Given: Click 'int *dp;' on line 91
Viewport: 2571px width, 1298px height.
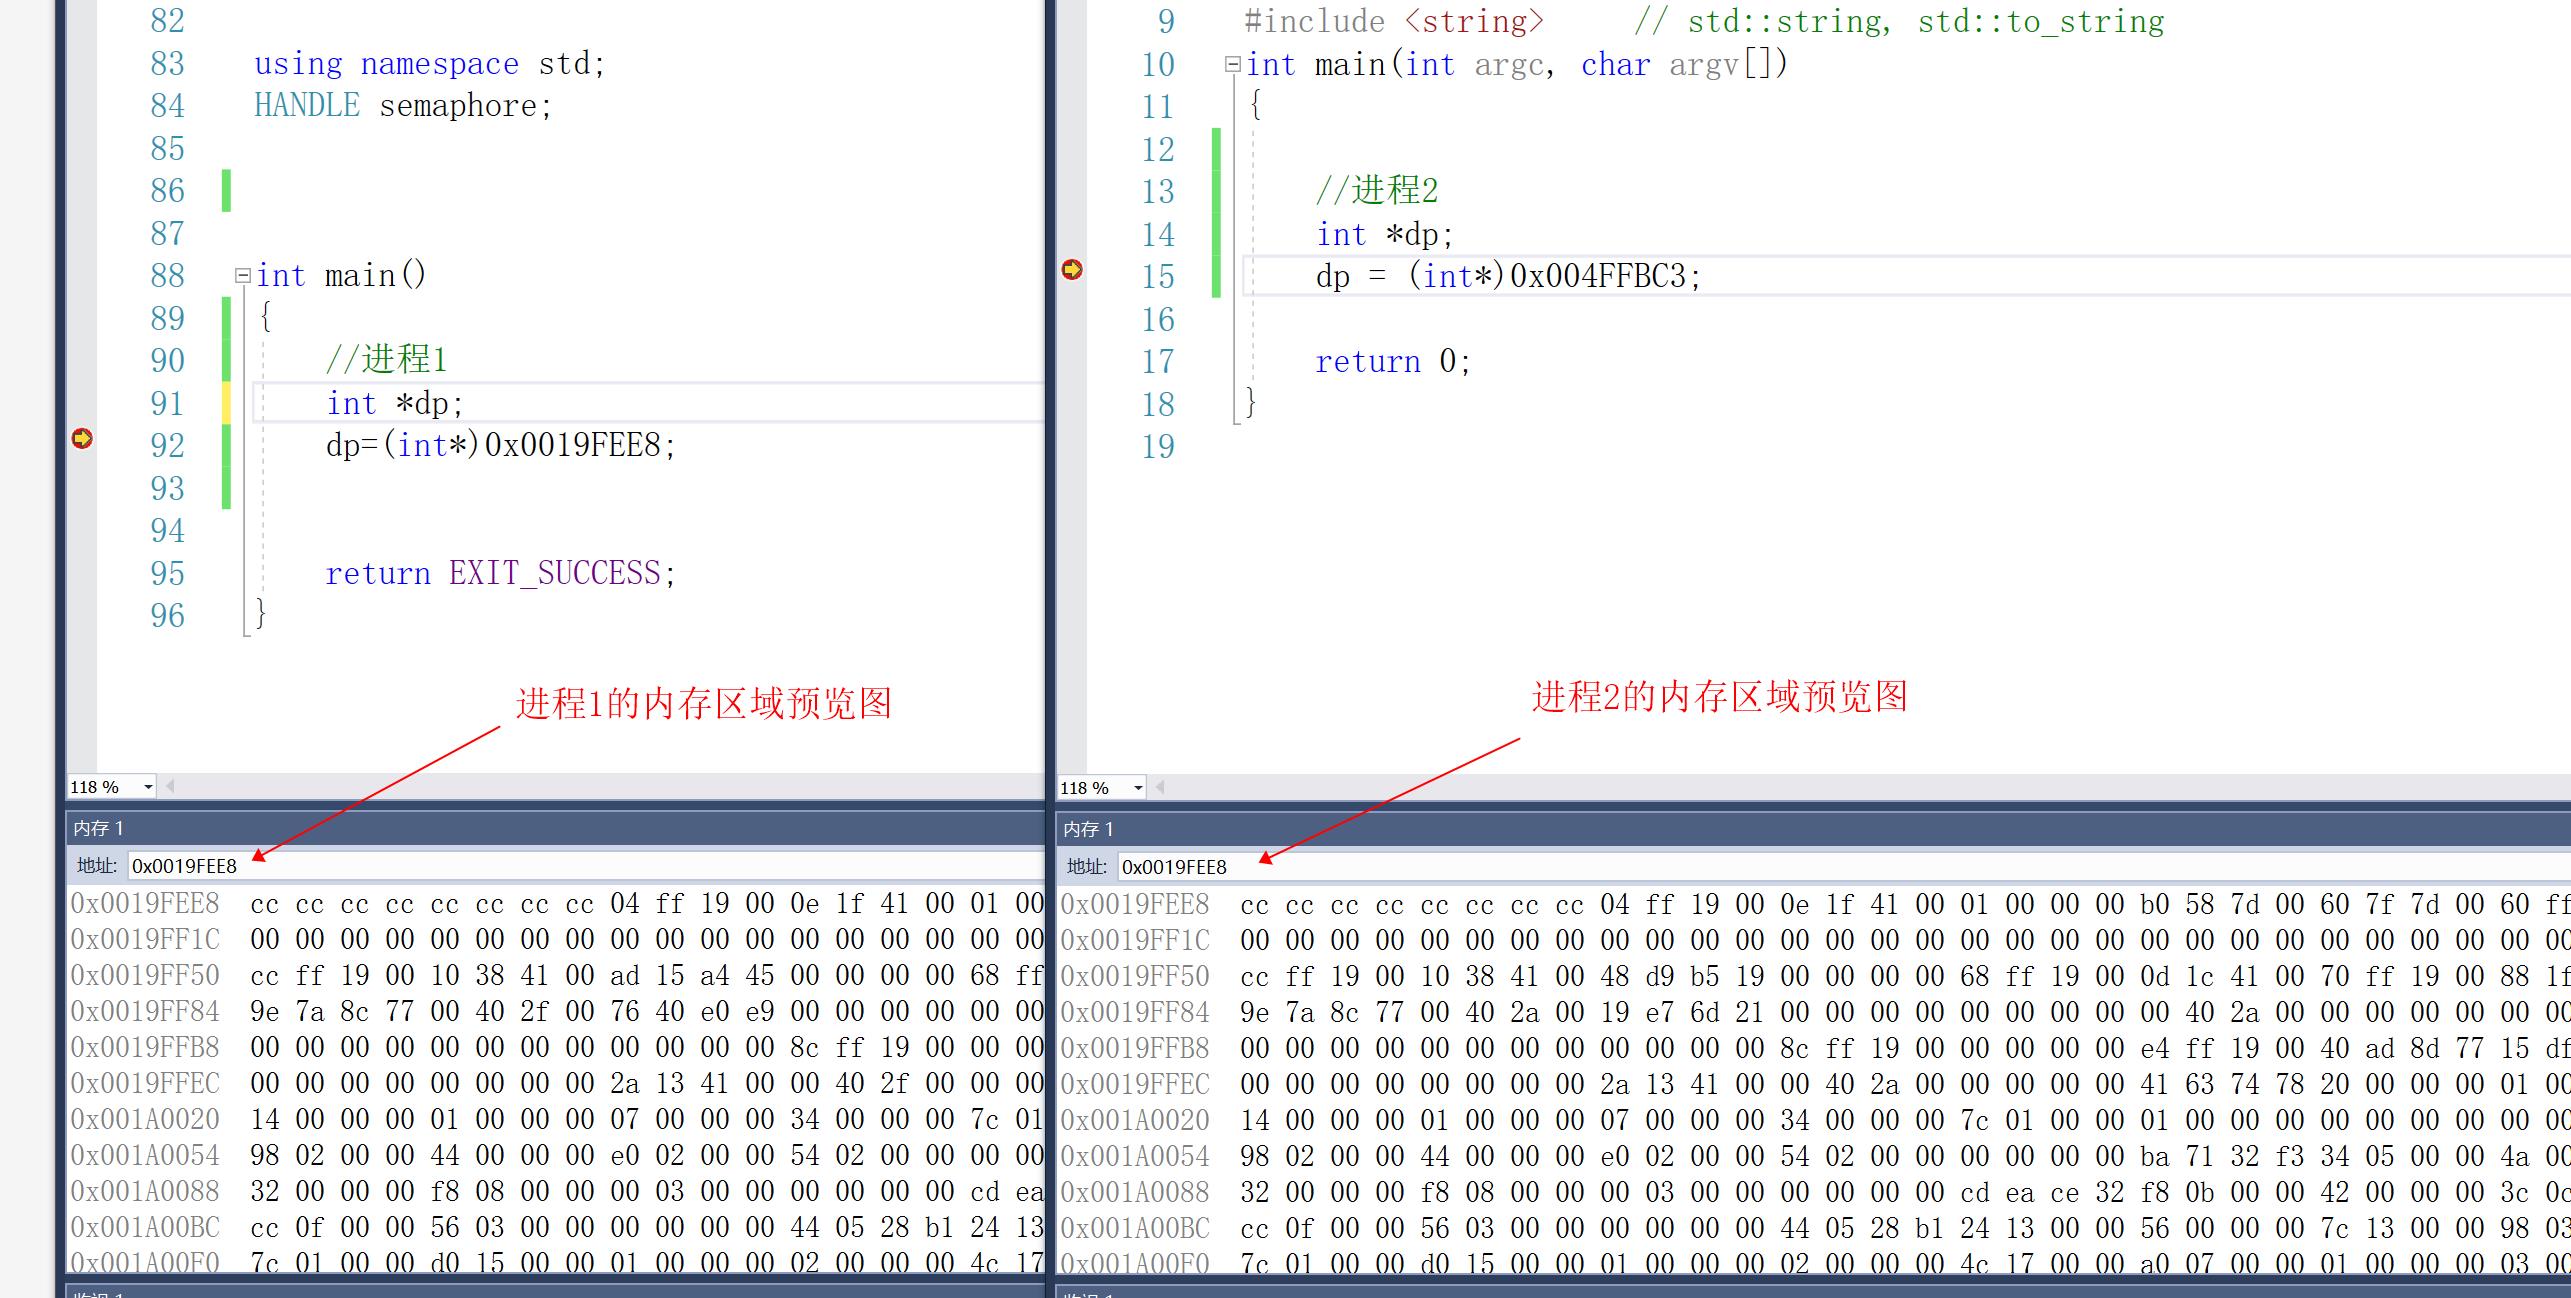Looking at the screenshot, I should (x=395, y=403).
